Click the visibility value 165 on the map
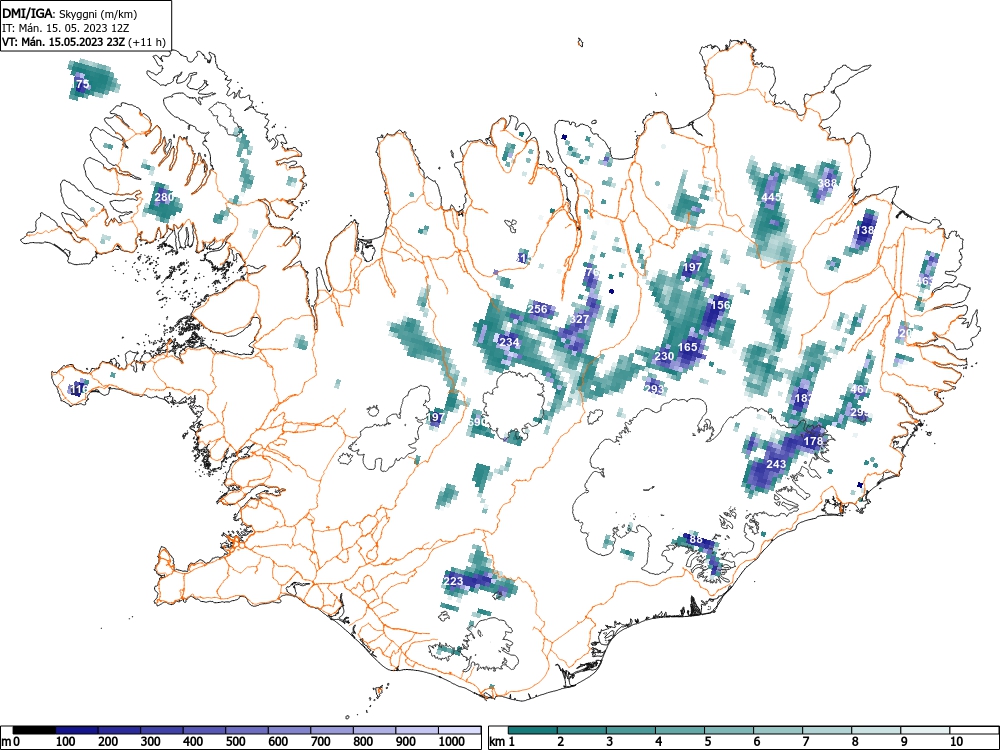1000x750 pixels. (x=688, y=347)
